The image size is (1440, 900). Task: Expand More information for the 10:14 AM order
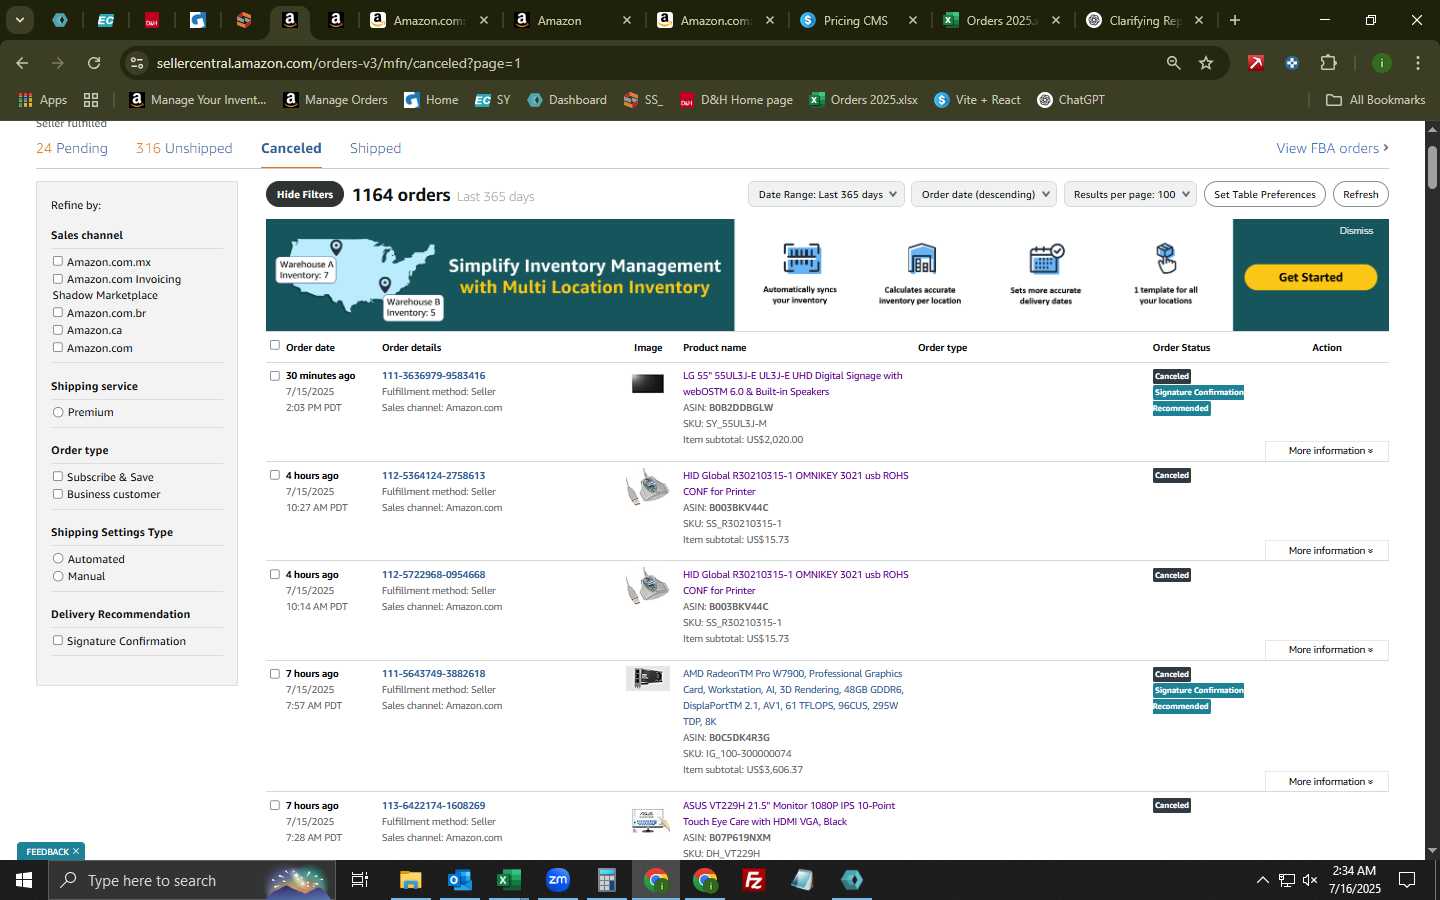click(1327, 650)
